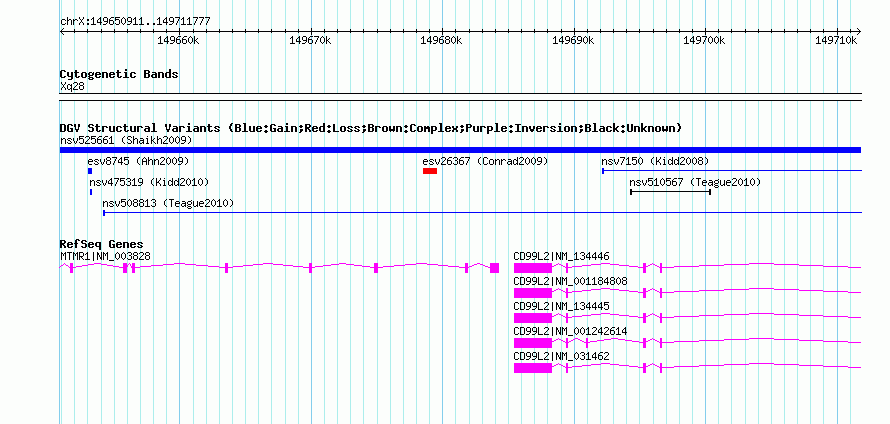The height and width of the screenshot is (424, 890).
Task: Select the CD99L2|NM_001184808 transcript label
Action: click(x=570, y=282)
